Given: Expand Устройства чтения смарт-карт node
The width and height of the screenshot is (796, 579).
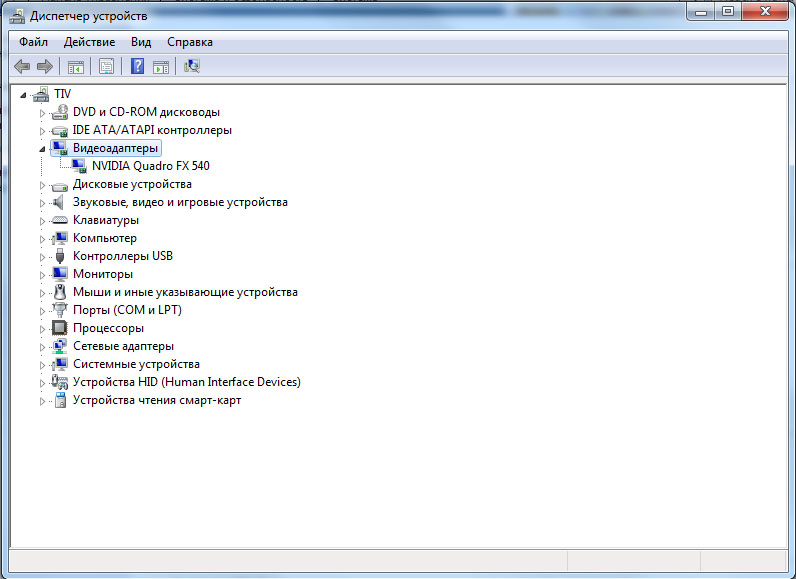Looking at the screenshot, I should pyautogui.click(x=42, y=401).
